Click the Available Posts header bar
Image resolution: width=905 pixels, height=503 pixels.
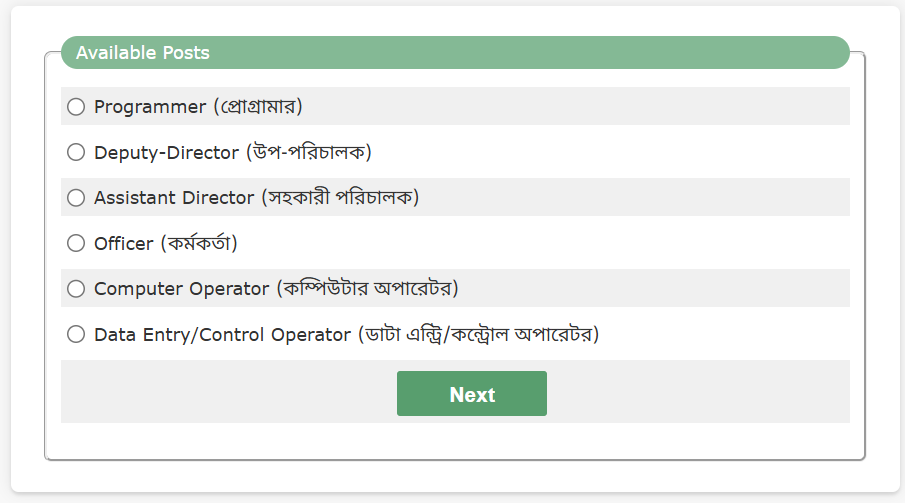click(455, 53)
